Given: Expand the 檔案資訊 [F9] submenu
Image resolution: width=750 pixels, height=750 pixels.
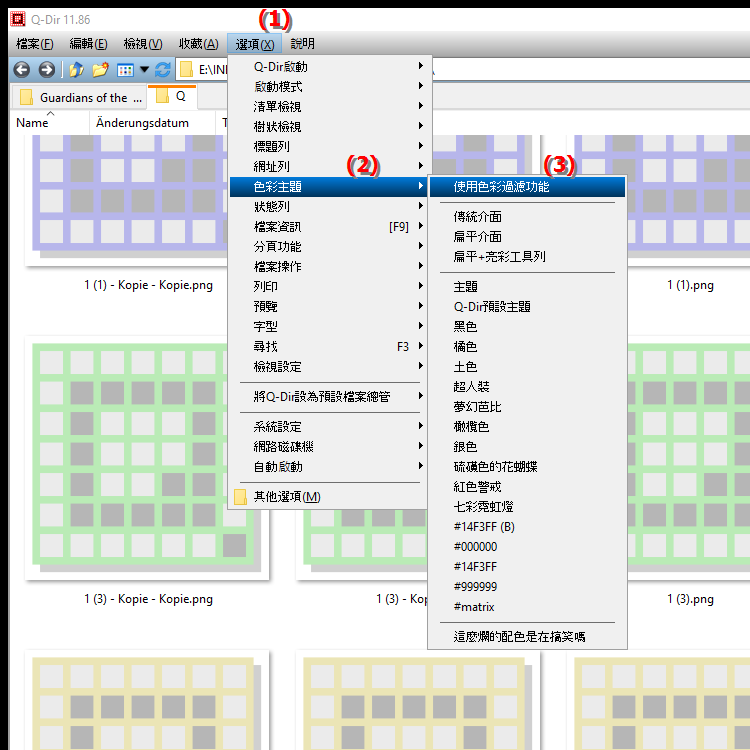Looking at the screenshot, I should pyautogui.click(x=330, y=227).
